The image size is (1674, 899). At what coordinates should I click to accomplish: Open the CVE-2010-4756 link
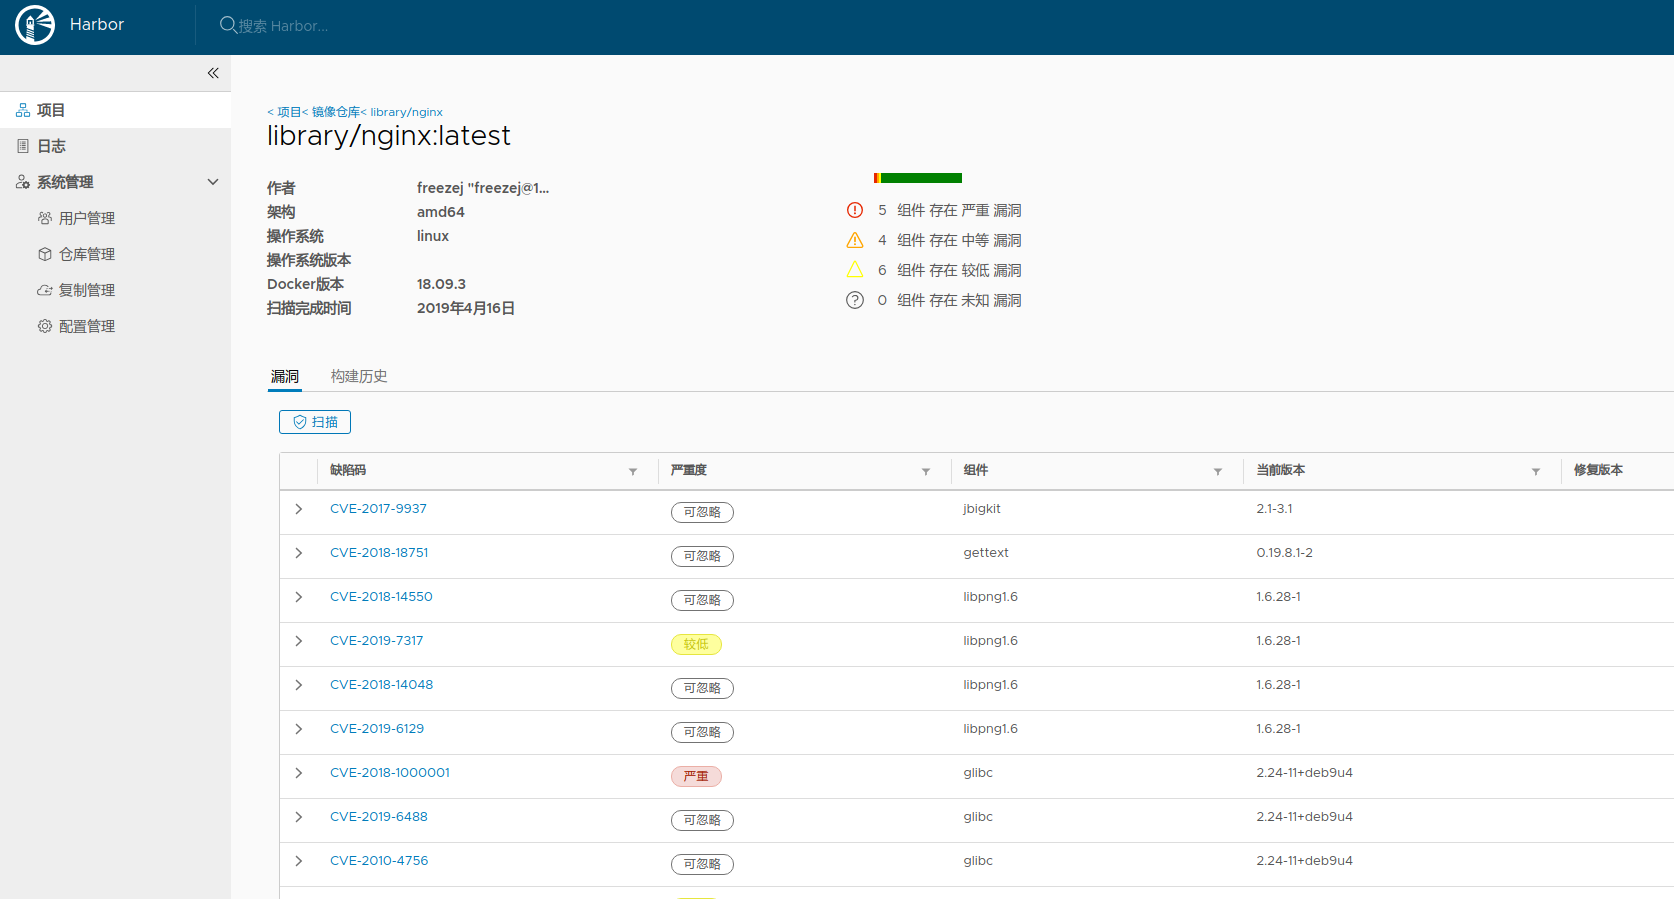tap(379, 861)
